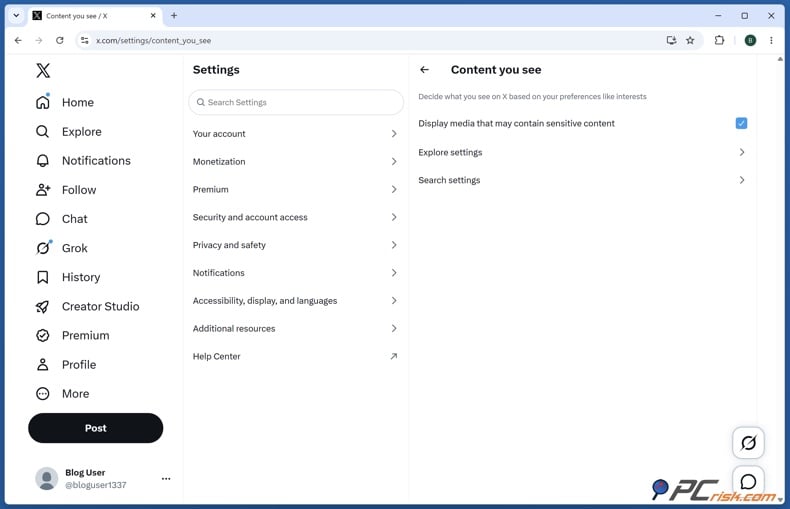
Task: Click the browser back arrow
Action: pyautogui.click(x=18, y=40)
